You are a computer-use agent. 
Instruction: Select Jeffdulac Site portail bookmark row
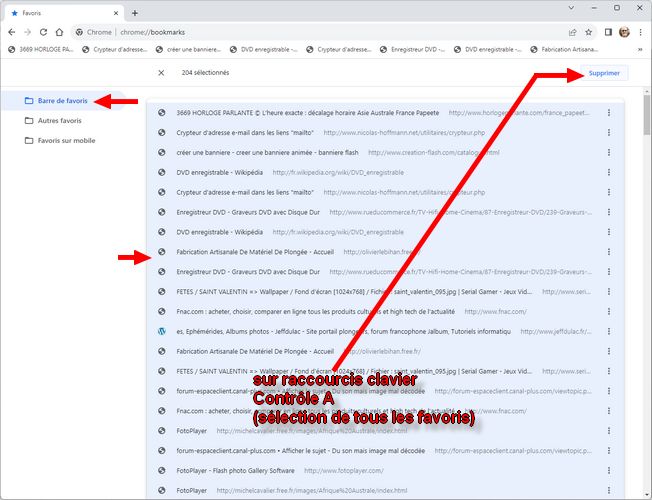click(x=385, y=332)
